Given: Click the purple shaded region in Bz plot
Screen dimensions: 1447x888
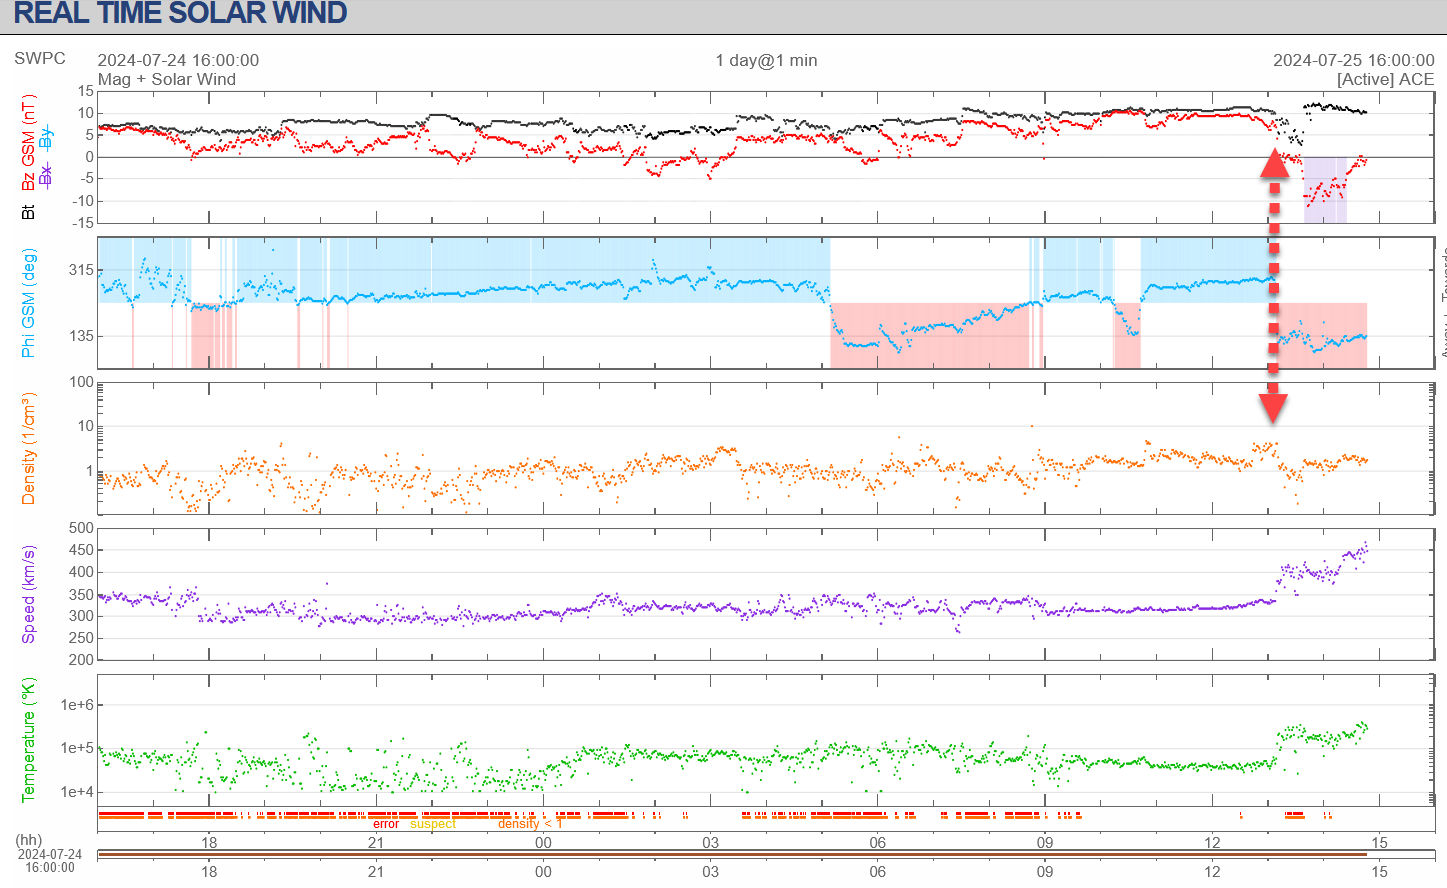Looking at the screenshot, I should pos(1325,190).
